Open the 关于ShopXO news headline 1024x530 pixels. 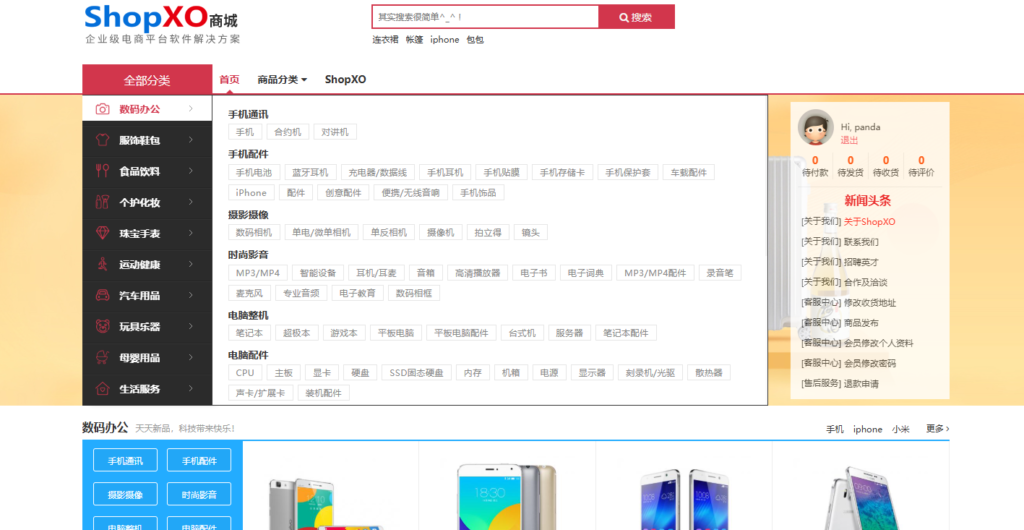click(x=869, y=222)
